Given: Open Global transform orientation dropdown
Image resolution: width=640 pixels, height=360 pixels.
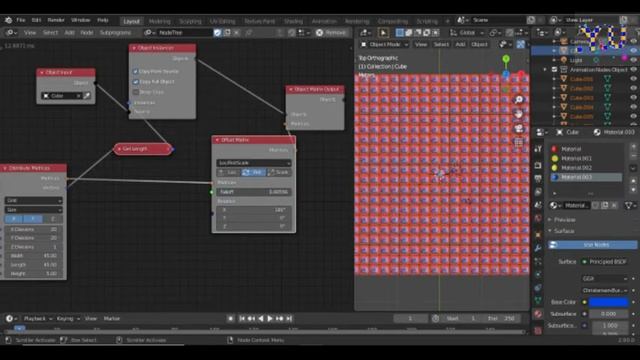Looking at the screenshot, I should pyautogui.click(x=467, y=33).
